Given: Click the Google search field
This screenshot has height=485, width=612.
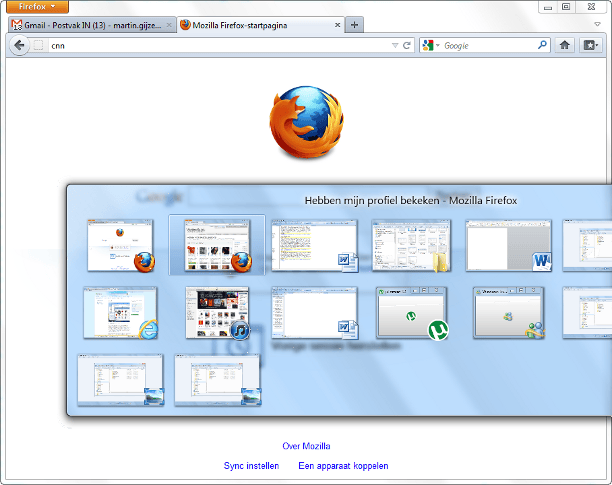Looking at the screenshot, I should 489,46.
